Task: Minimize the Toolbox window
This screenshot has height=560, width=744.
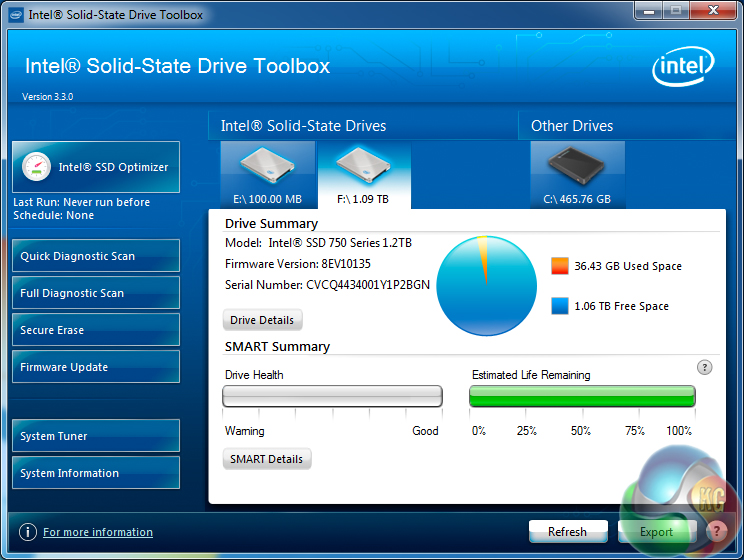Action: [649, 10]
